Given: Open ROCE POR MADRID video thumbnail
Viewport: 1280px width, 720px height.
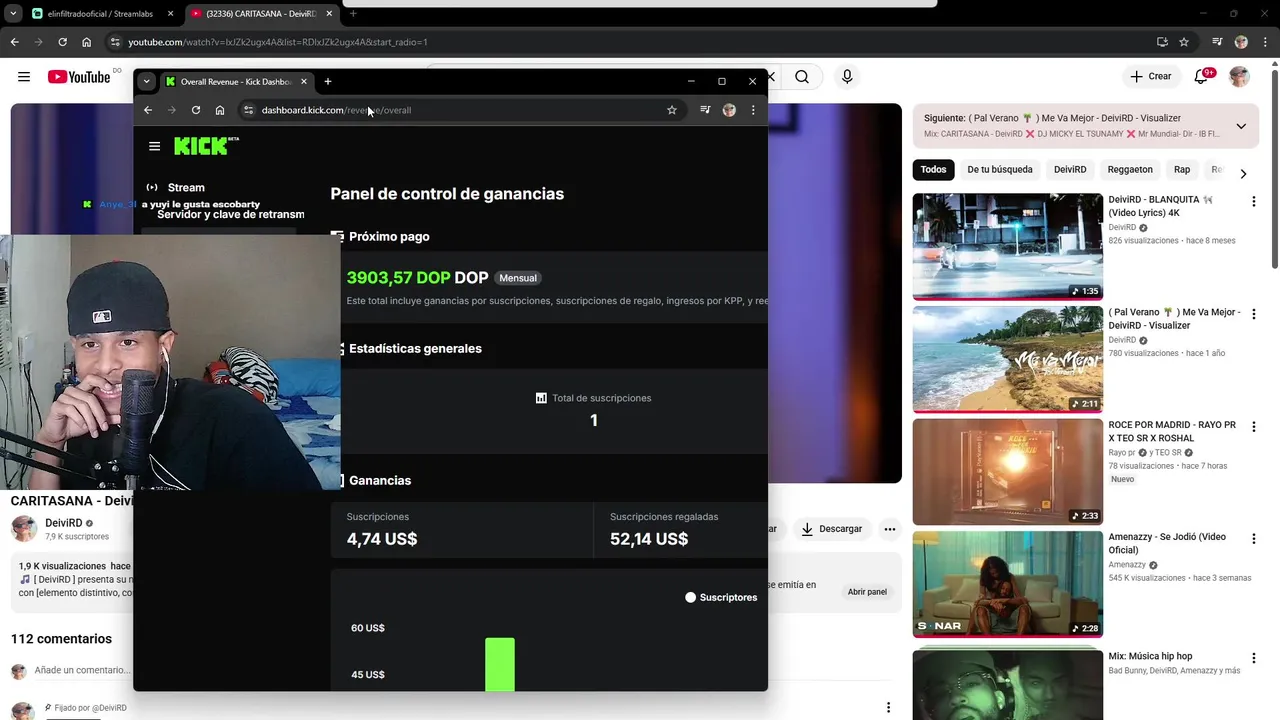Looking at the screenshot, I should tap(1007, 471).
